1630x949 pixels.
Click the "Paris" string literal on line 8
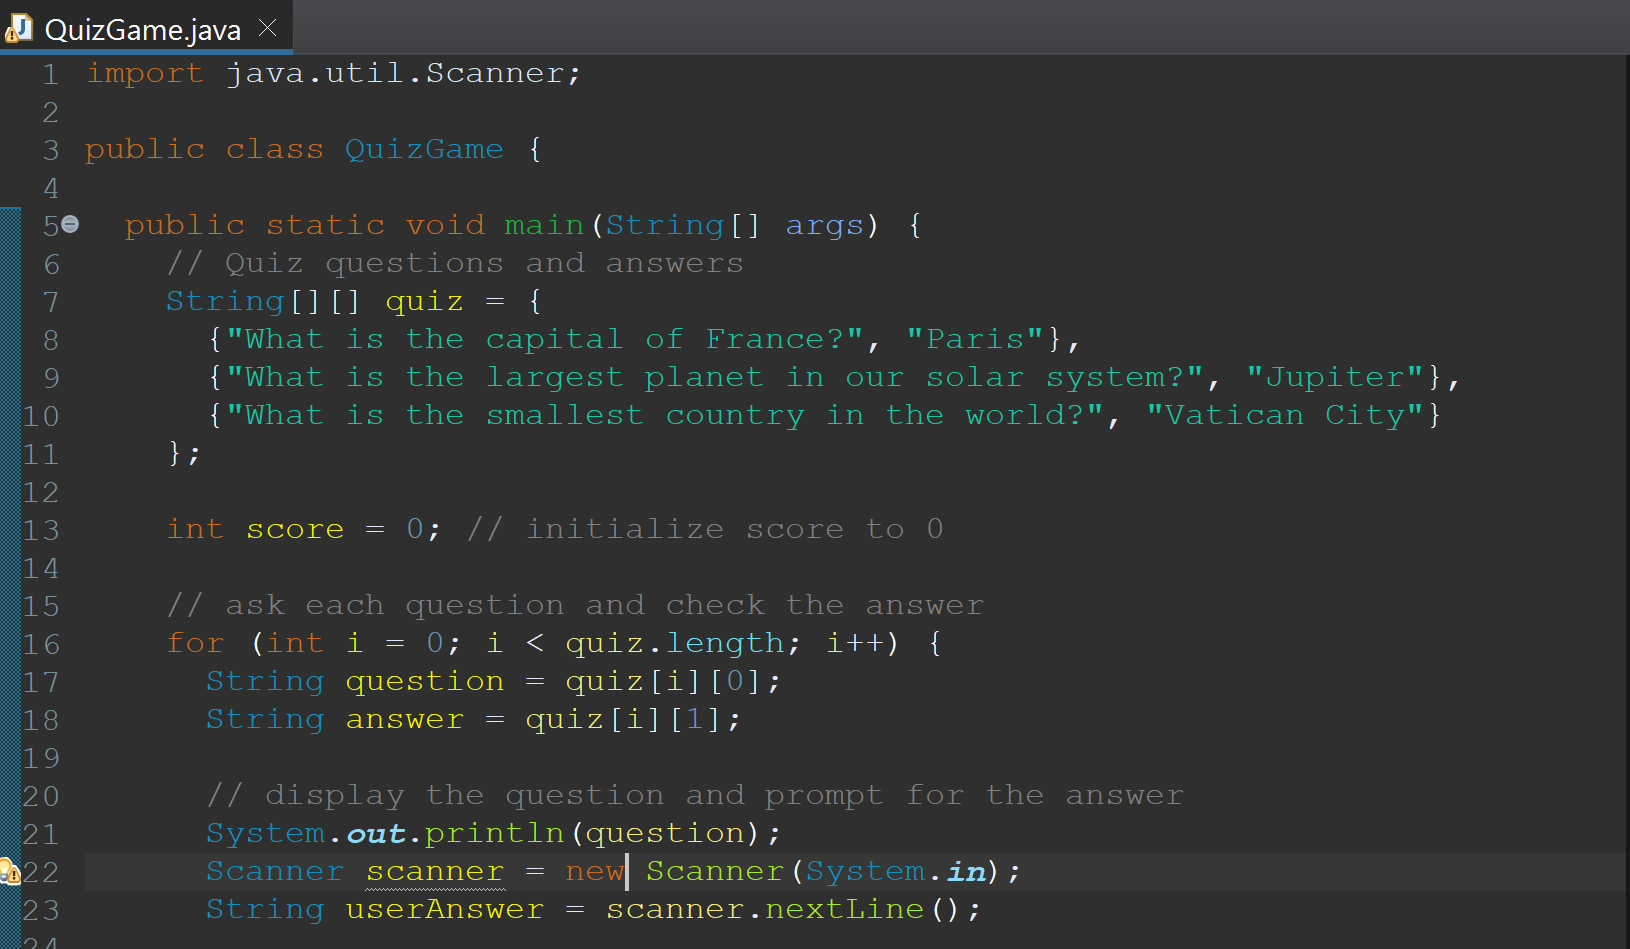click(x=972, y=338)
